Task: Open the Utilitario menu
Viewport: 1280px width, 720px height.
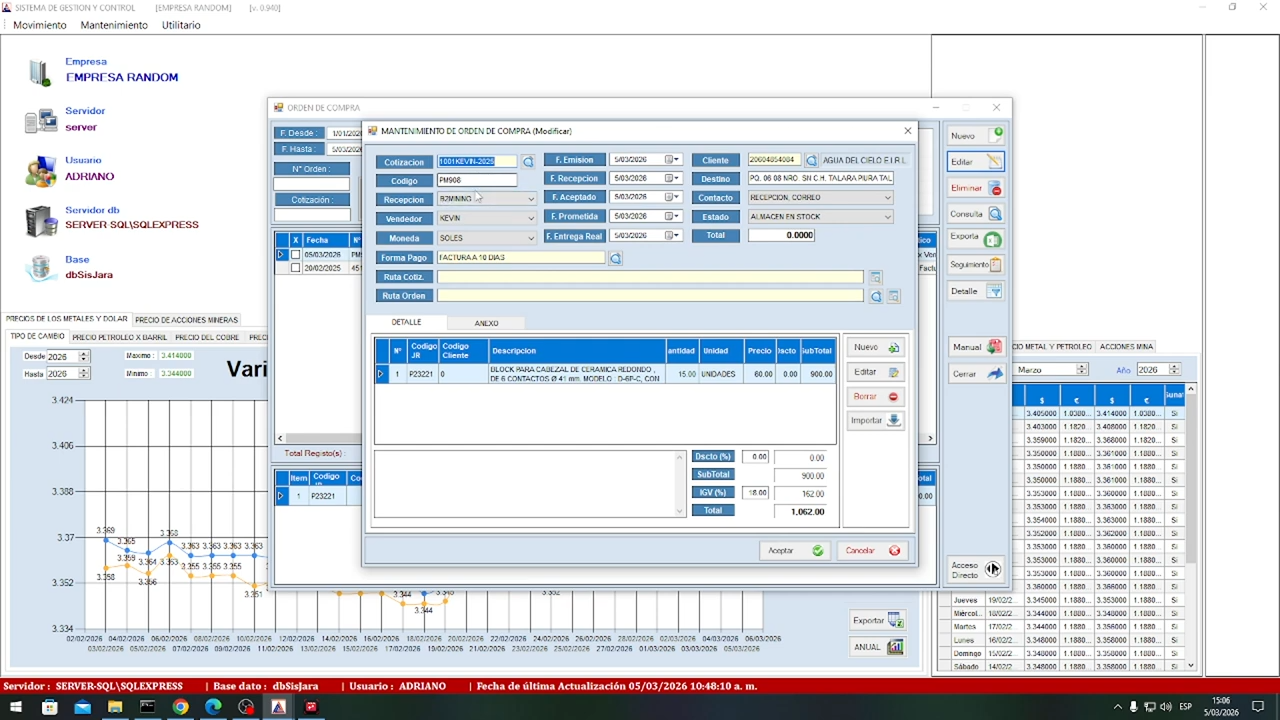Action: tap(181, 25)
